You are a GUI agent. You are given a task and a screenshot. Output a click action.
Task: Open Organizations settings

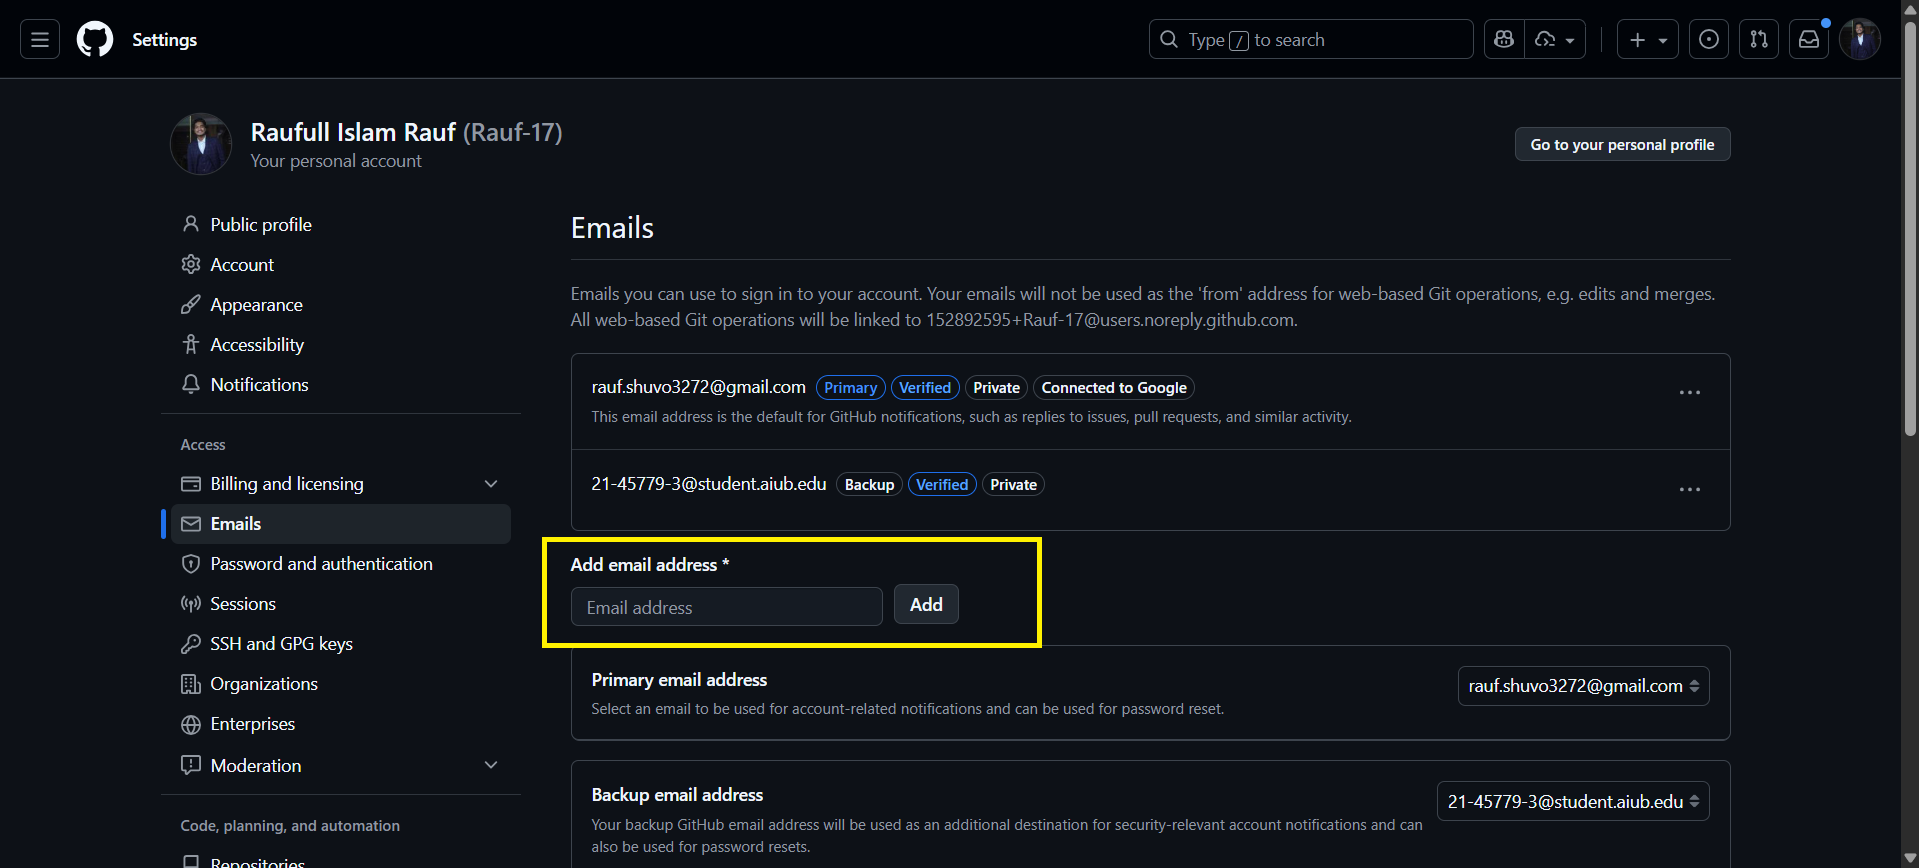pyautogui.click(x=340, y=684)
